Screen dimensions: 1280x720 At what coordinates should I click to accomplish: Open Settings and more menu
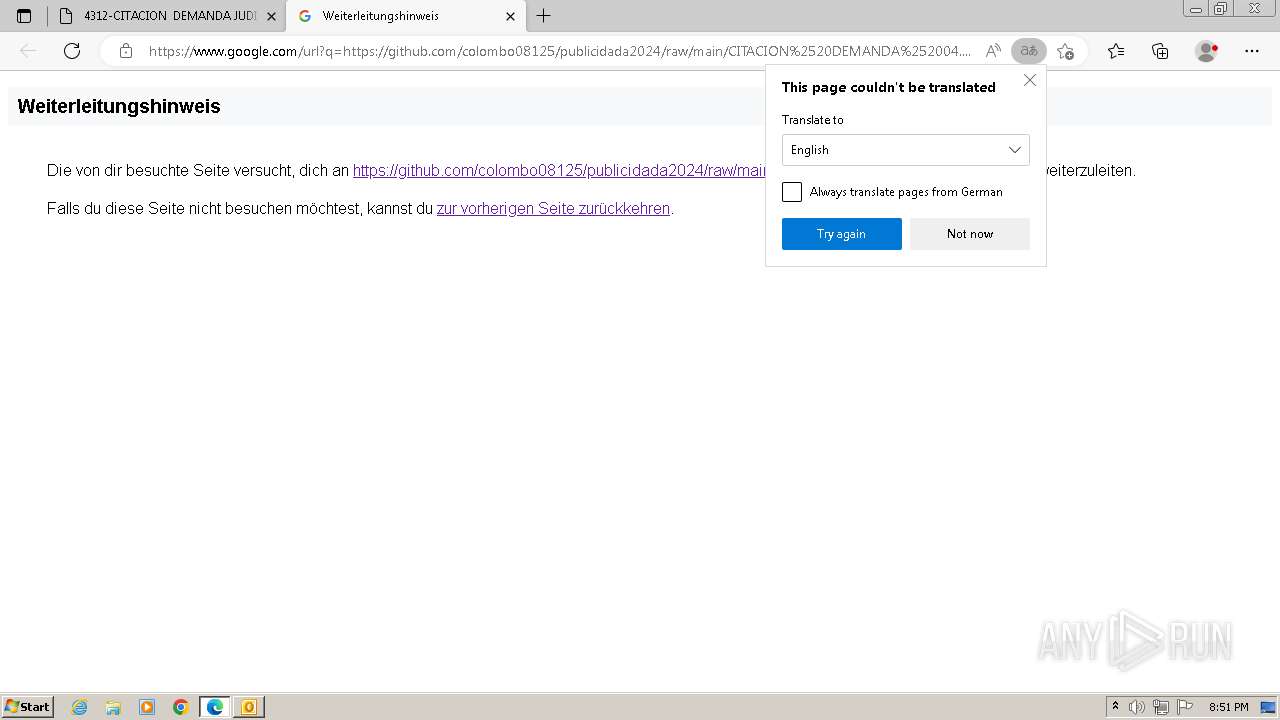tap(1252, 51)
